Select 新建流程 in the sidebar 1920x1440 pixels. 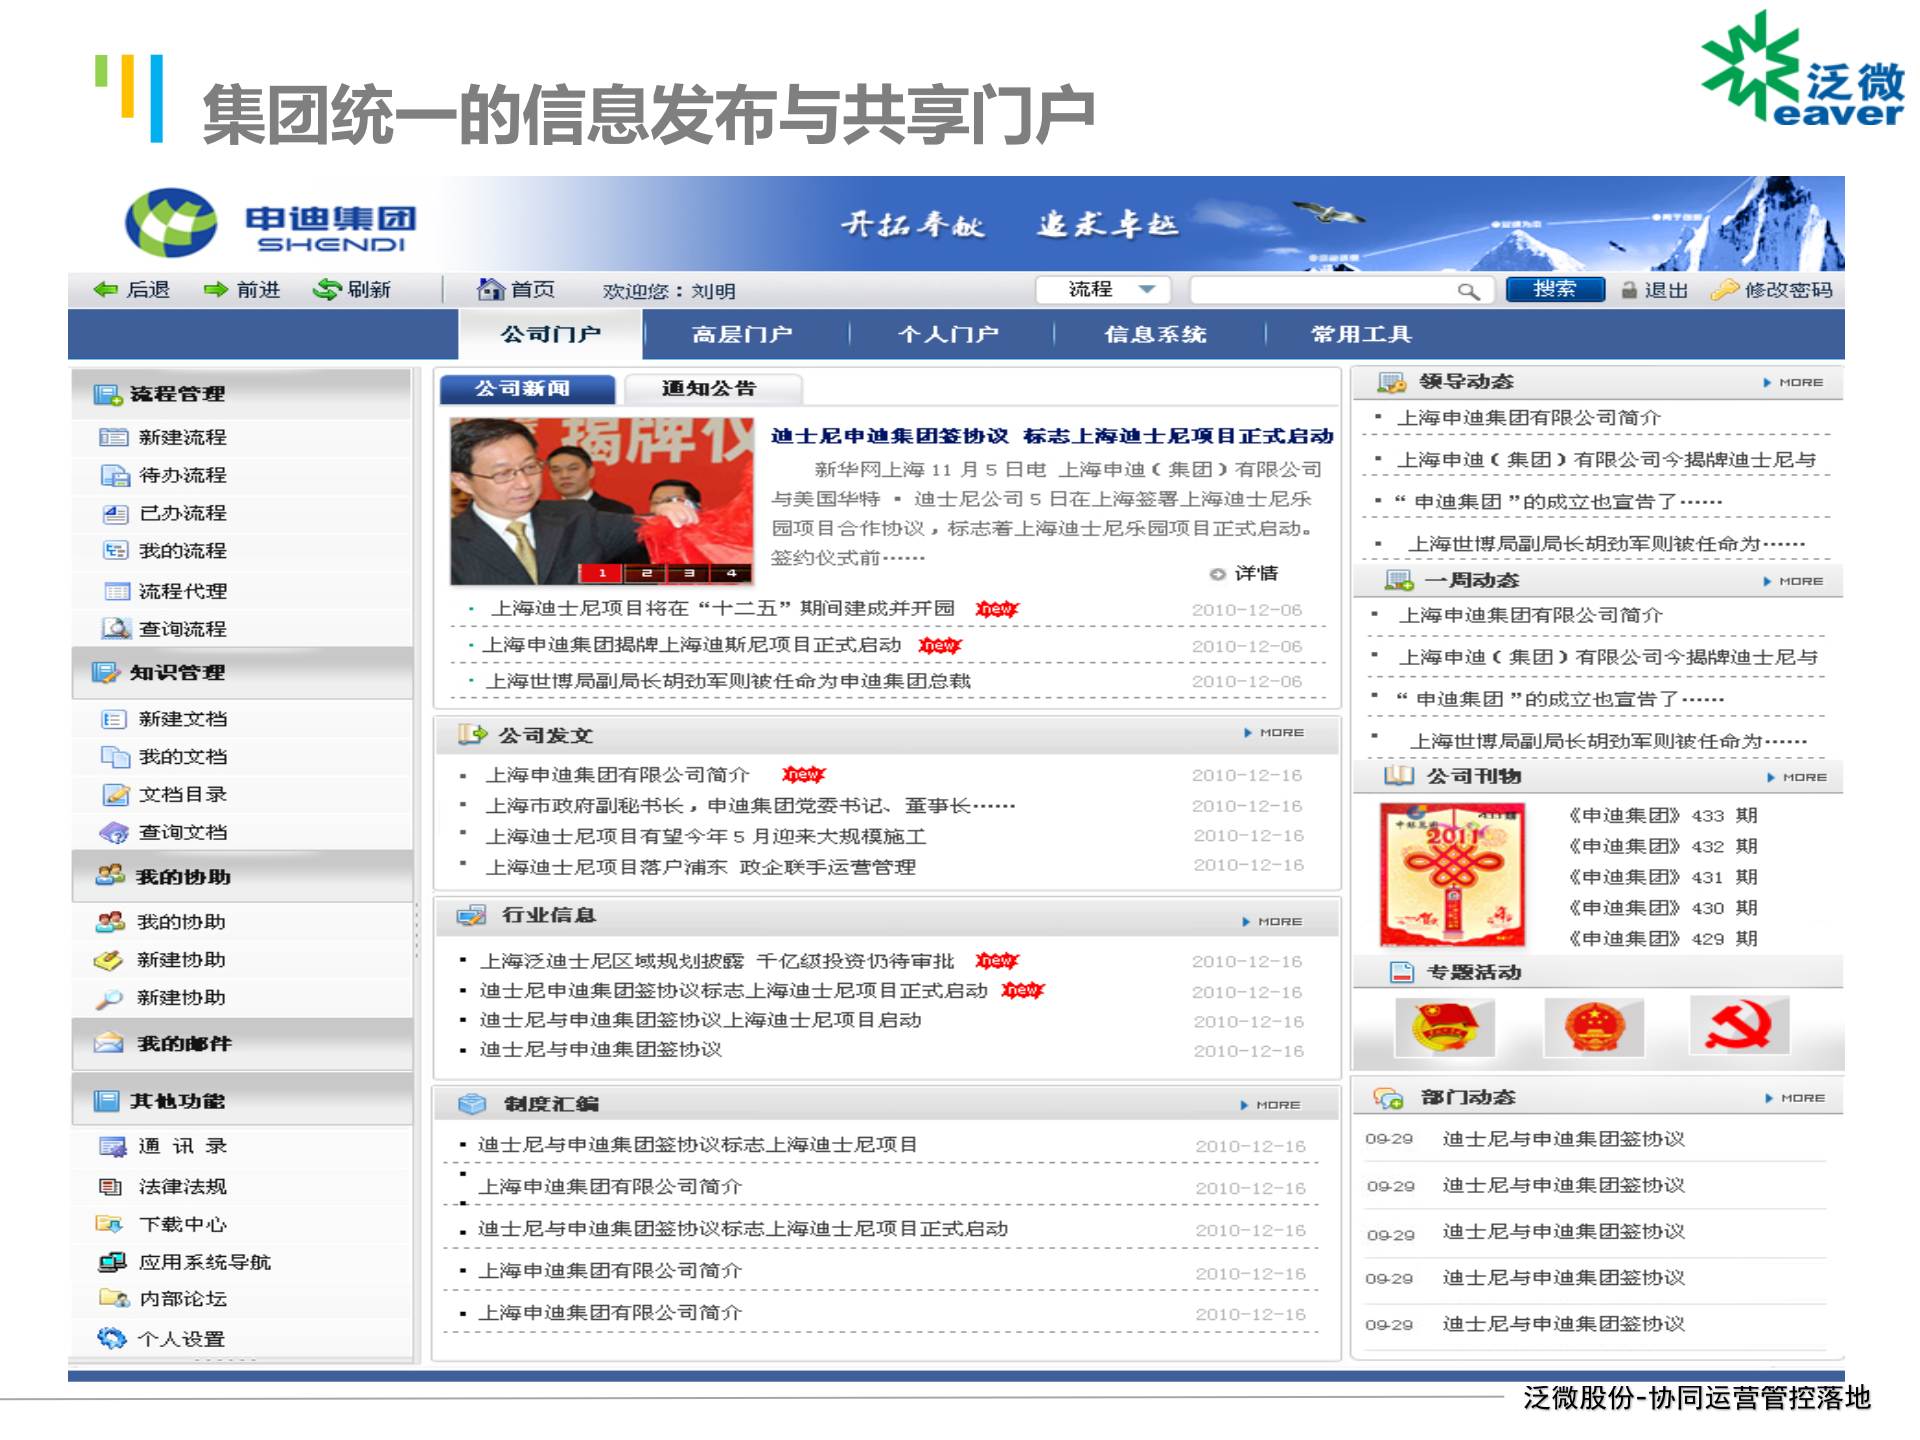pyautogui.click(x=183, y=437)
